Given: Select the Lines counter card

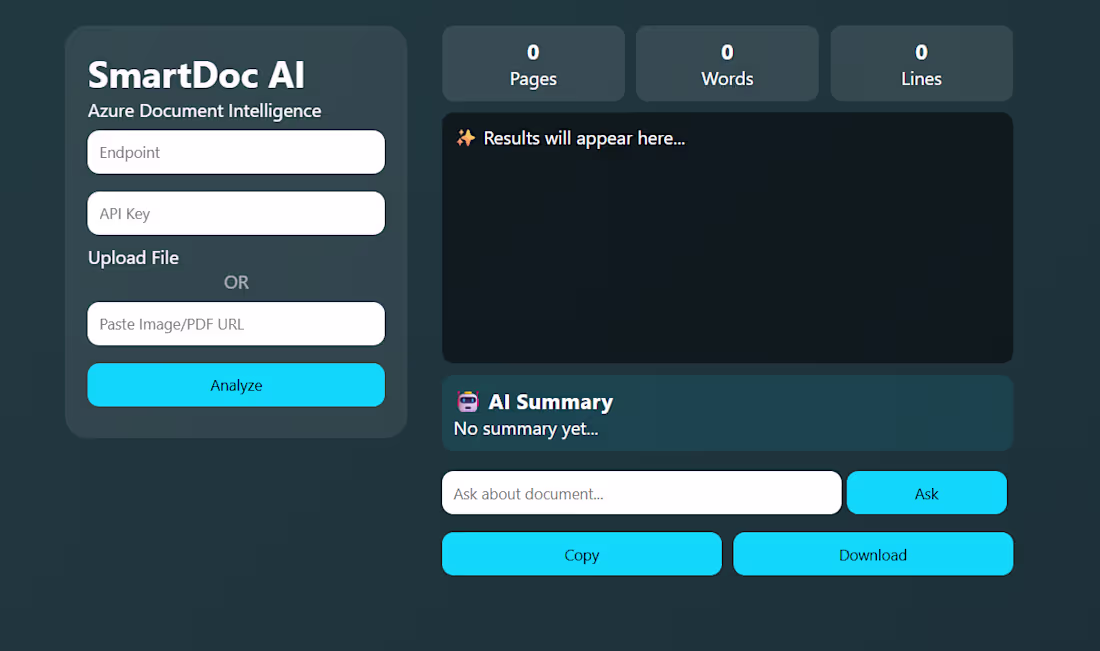Looking at the screenshot, I should click(921, 64).
